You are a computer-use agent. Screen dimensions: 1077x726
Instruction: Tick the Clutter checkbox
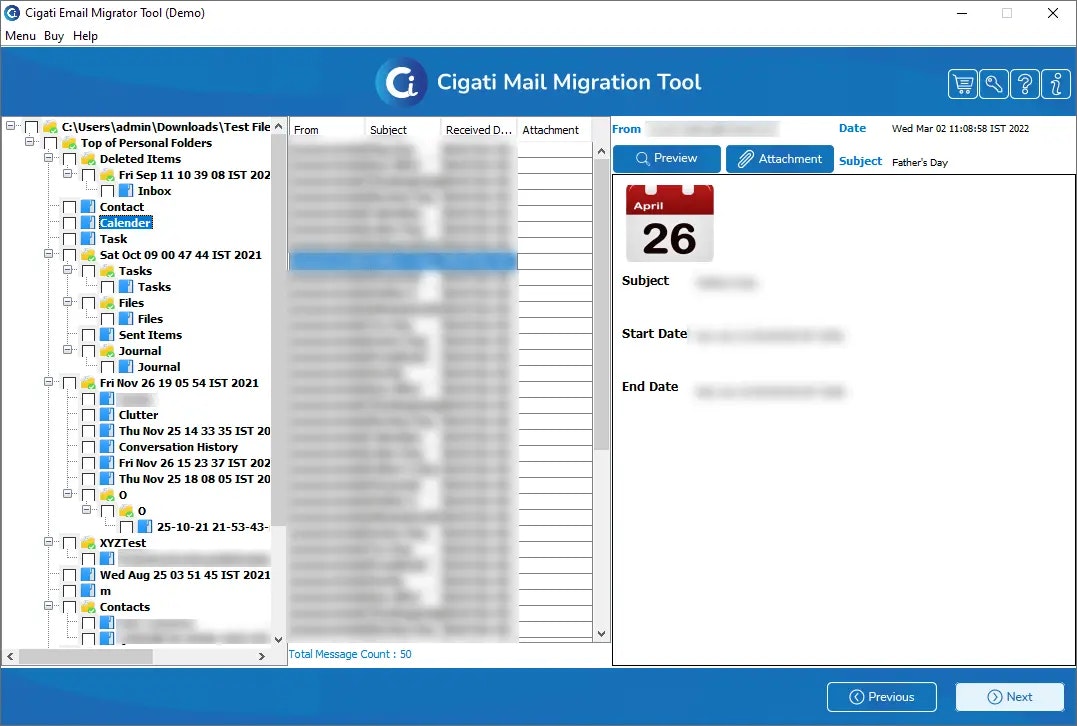(x=89, y=415)
